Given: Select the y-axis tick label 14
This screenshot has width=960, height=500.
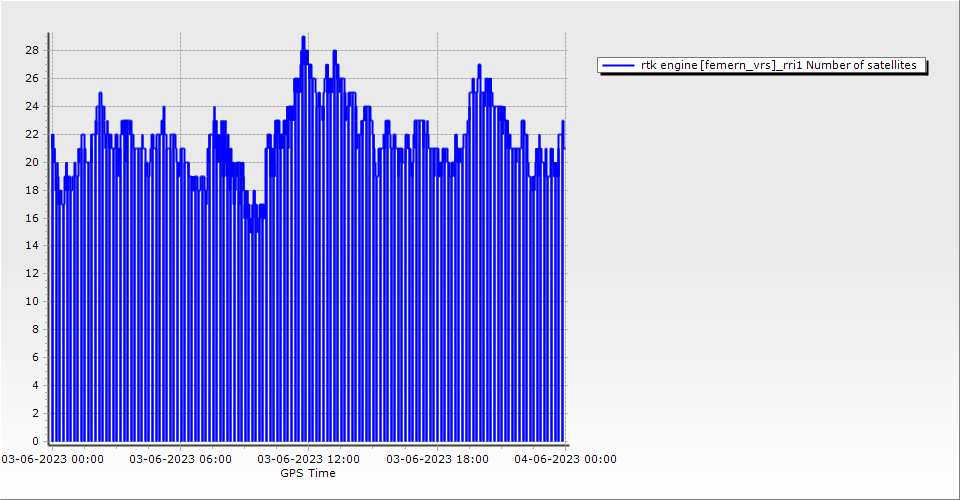Looking at the screenshot, I should point(33,245).
